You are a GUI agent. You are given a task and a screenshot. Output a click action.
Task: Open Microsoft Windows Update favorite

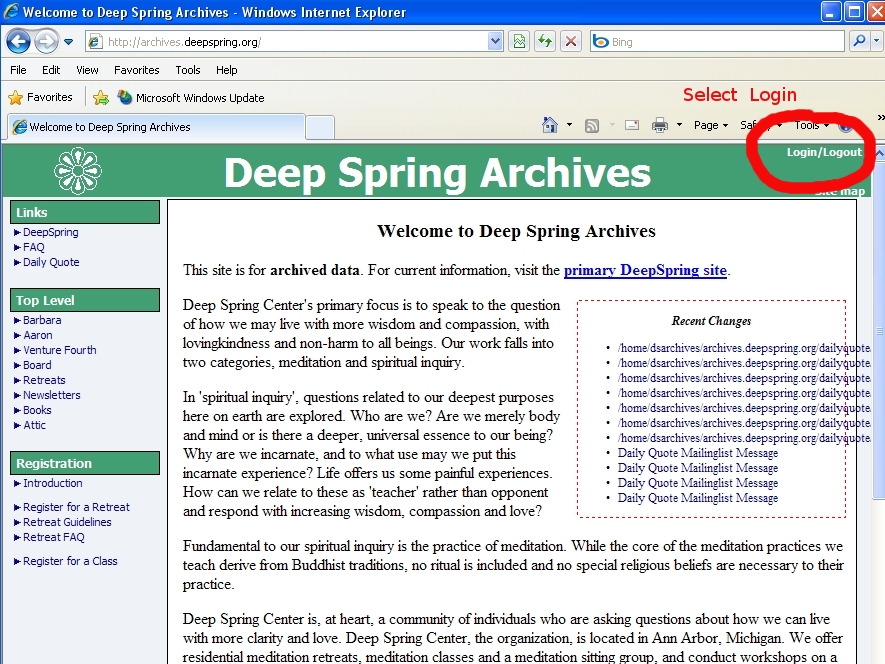[x=191, y=98]
